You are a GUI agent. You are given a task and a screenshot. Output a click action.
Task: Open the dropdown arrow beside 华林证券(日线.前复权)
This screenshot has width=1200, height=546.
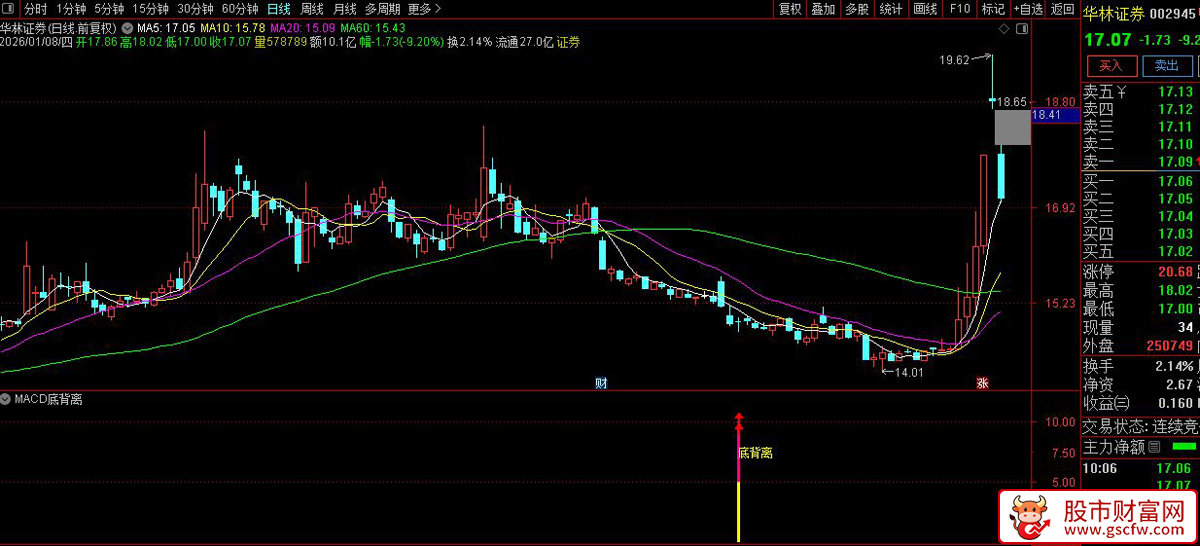[127, 27]
